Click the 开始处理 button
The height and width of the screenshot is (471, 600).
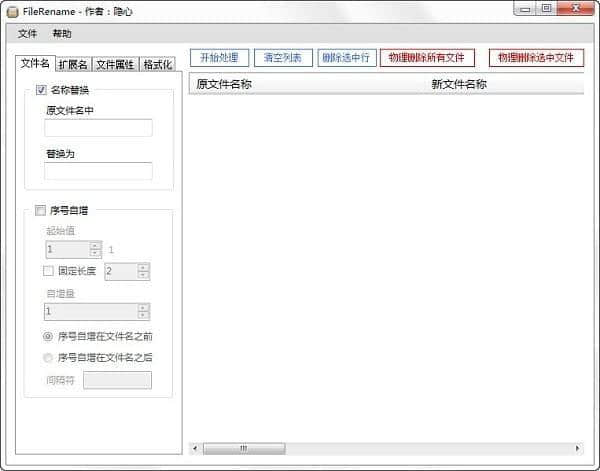tap(219, 58)
